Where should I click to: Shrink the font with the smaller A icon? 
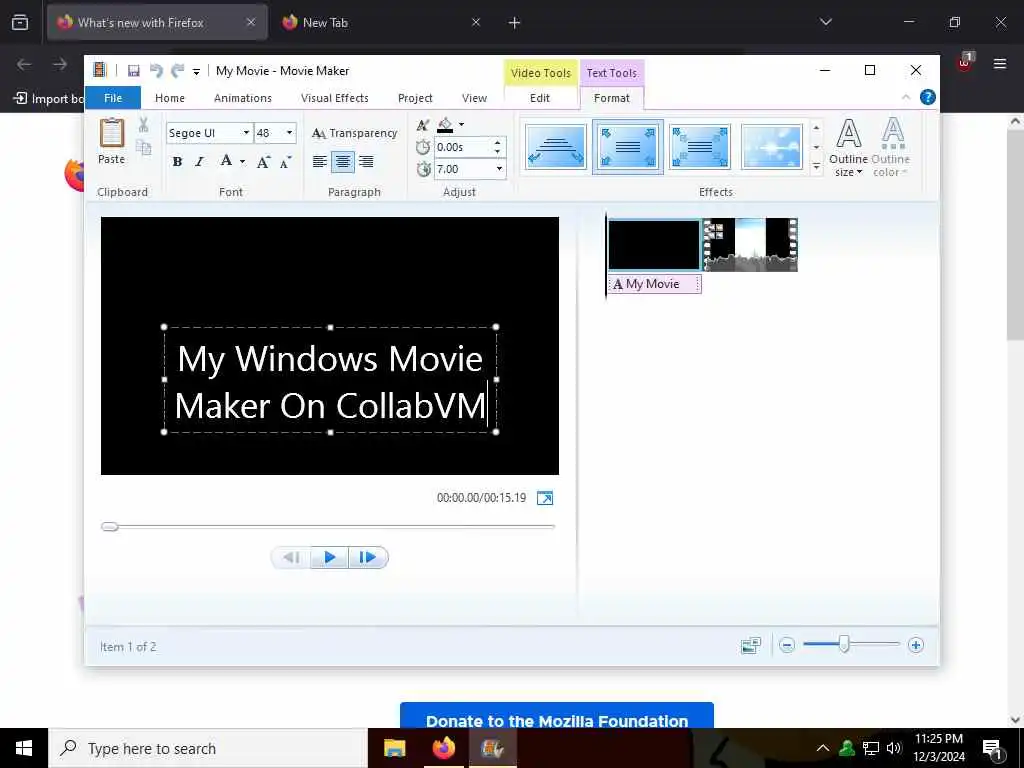coord(285,162)
